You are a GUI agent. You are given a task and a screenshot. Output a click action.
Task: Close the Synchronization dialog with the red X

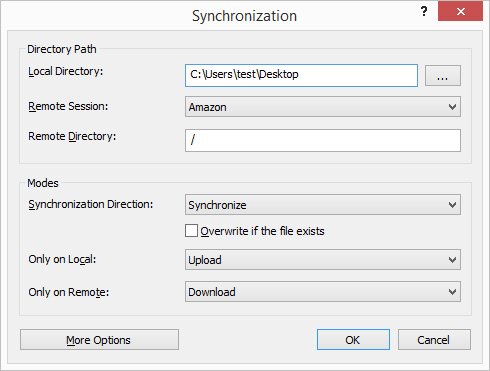(460, 12)
